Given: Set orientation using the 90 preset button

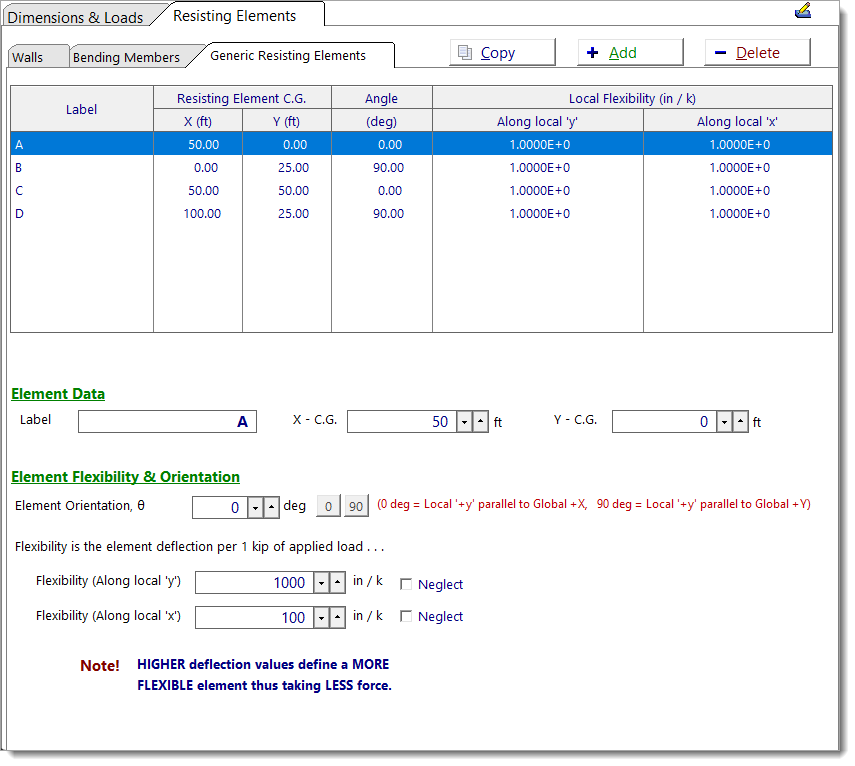Looking at the screenshot, I should point(356,506).
